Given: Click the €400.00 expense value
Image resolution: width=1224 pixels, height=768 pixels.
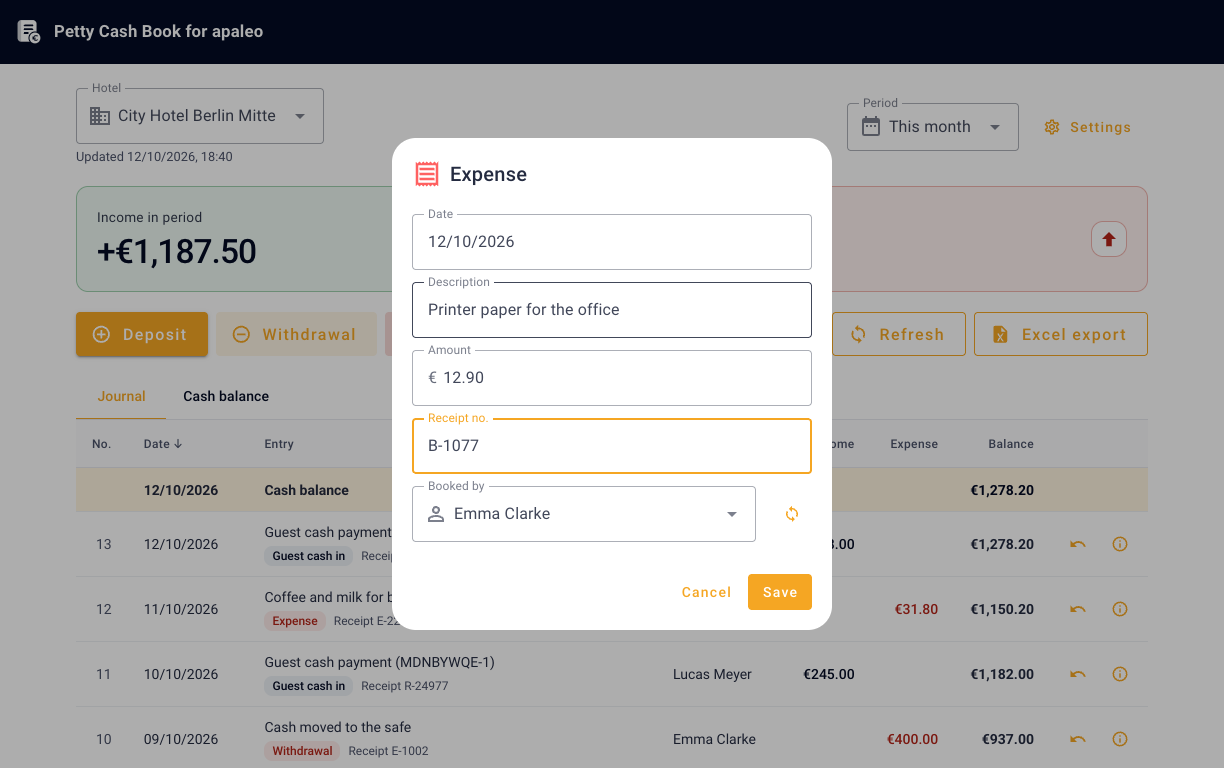Looking at the screenshot, I should click(912, 739).
